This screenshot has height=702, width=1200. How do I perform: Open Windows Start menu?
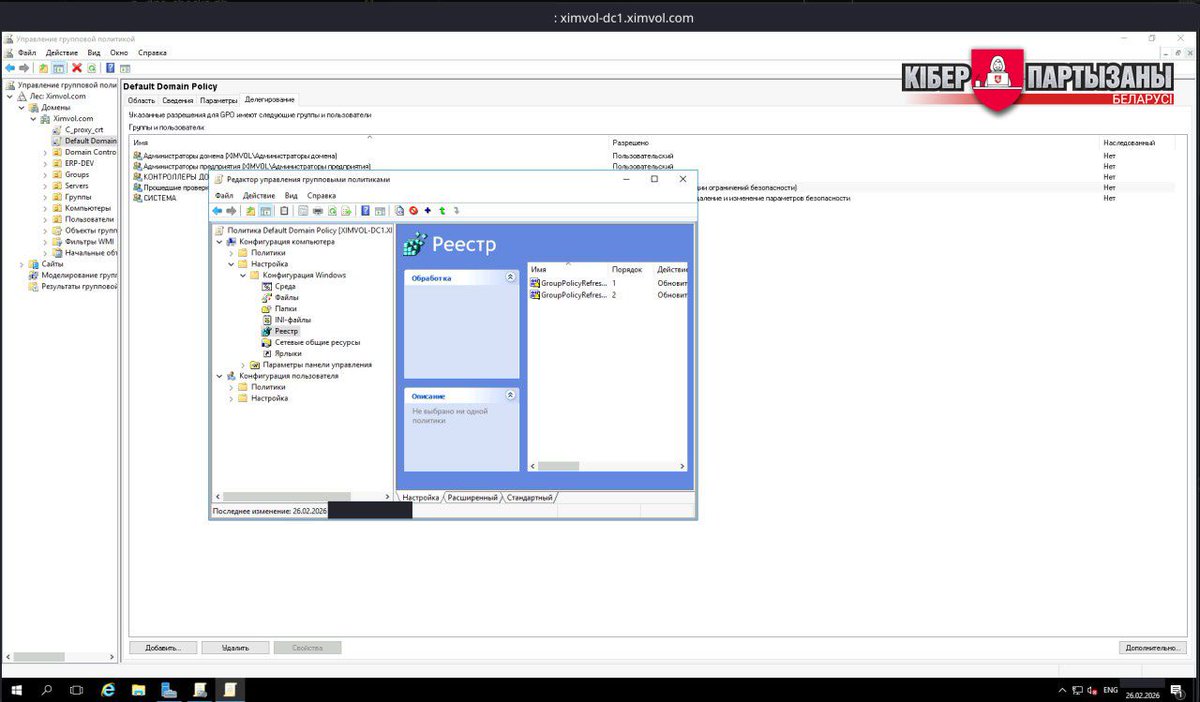tap(17, 690)
